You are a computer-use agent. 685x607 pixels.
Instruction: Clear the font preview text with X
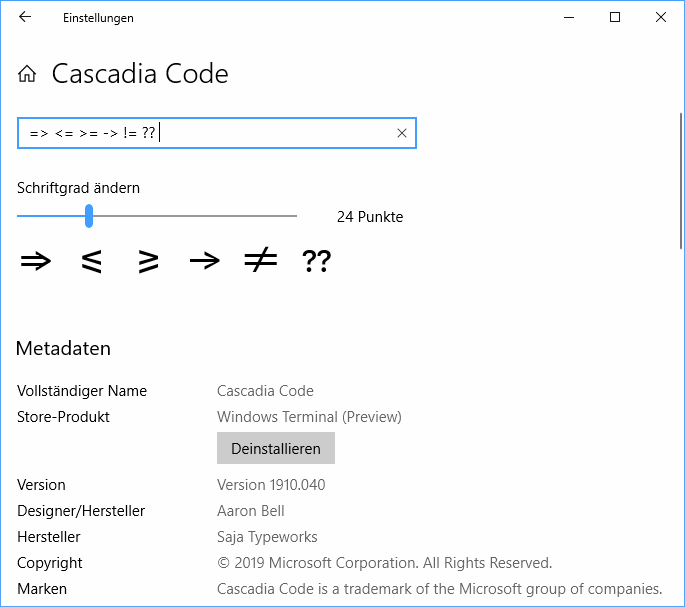point(402,133)
